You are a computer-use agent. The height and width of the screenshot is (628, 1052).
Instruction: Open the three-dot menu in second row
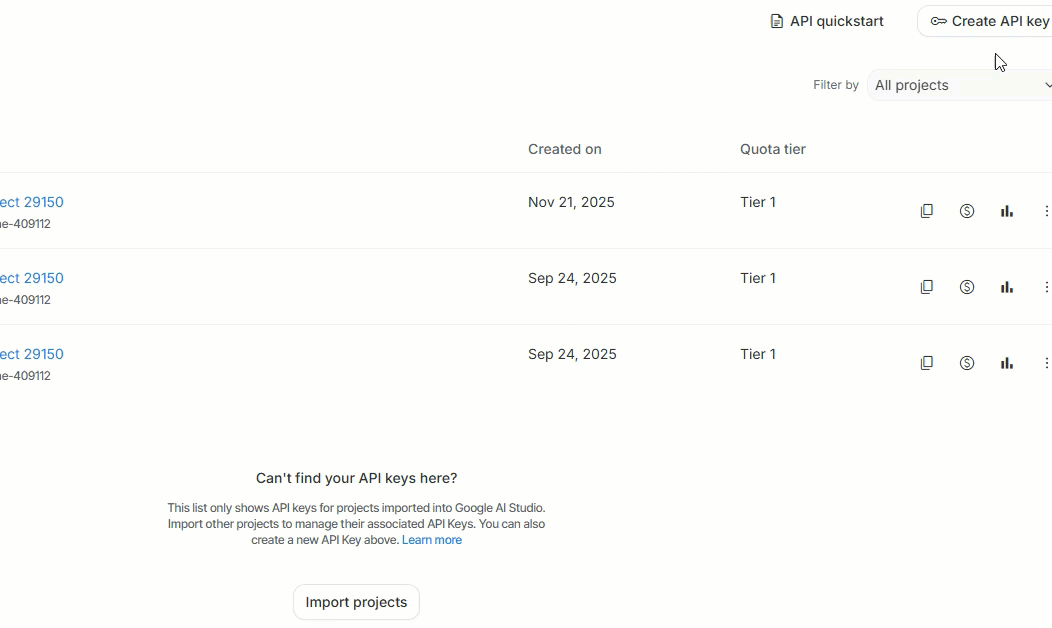[x=1046, y=287]
